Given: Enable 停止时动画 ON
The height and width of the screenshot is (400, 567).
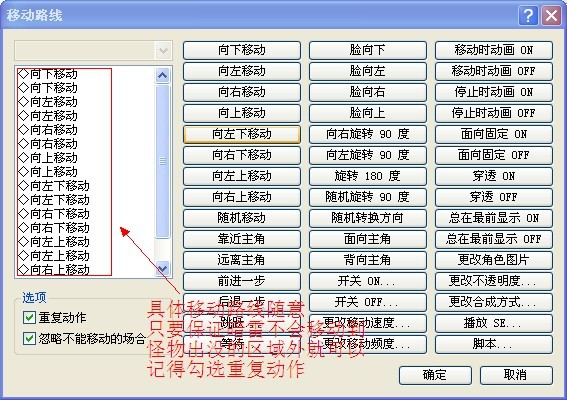Looking at the screenshot, I should 494,92.
